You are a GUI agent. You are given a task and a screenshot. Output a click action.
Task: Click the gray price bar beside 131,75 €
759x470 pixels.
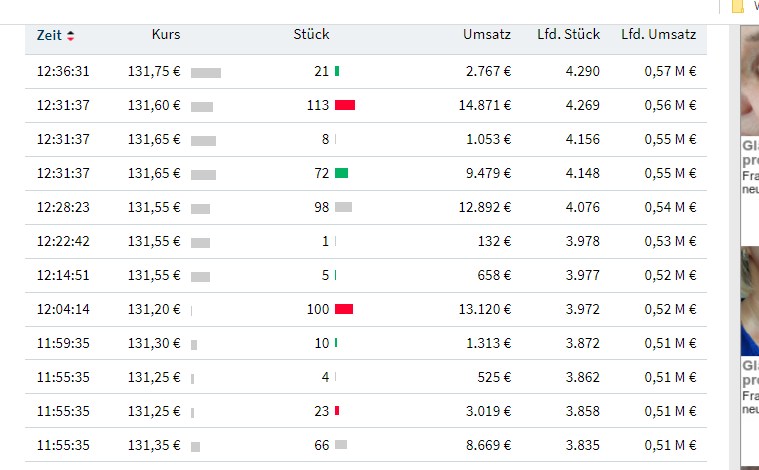206,72
